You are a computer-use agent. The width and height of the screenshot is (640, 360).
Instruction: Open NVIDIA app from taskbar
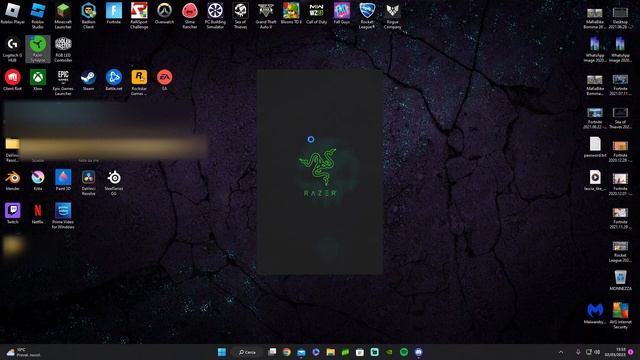pyautogui.click(x=389, y=352)
